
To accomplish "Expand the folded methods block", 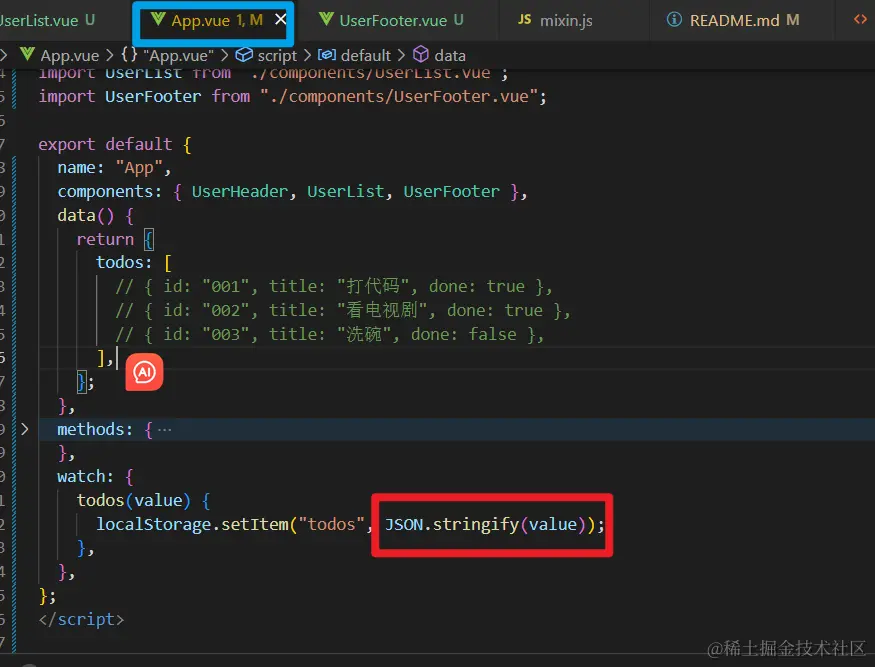I will 24,429.
